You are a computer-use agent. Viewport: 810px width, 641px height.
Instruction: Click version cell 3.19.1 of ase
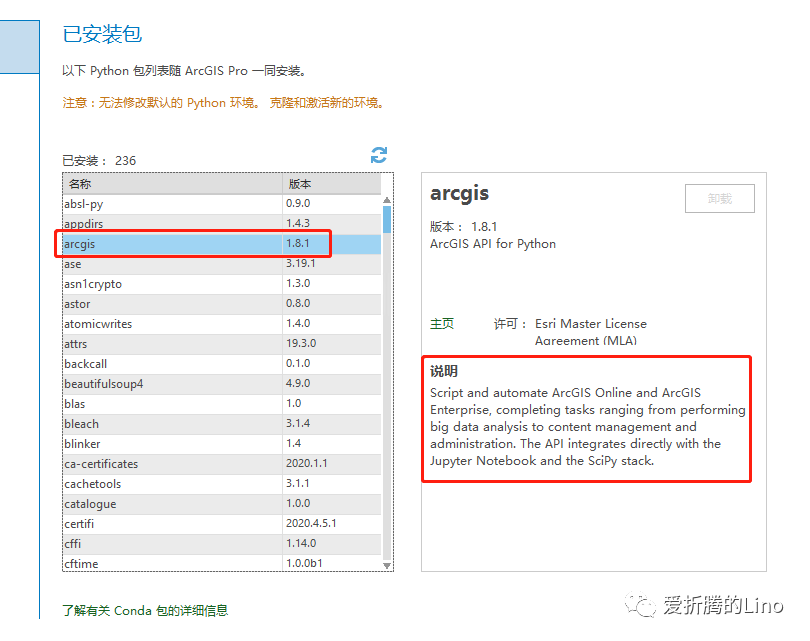click(x=332, y=263)
